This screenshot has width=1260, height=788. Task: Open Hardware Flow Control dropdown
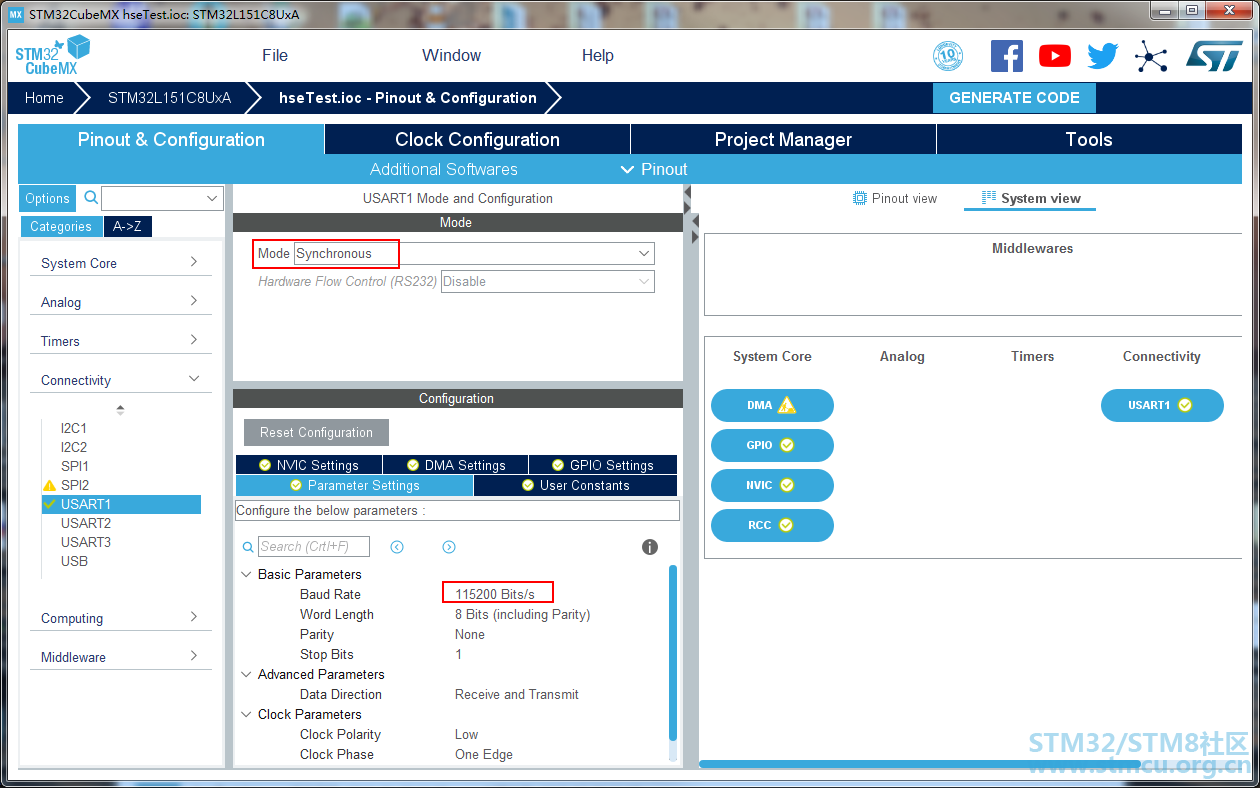548,281
